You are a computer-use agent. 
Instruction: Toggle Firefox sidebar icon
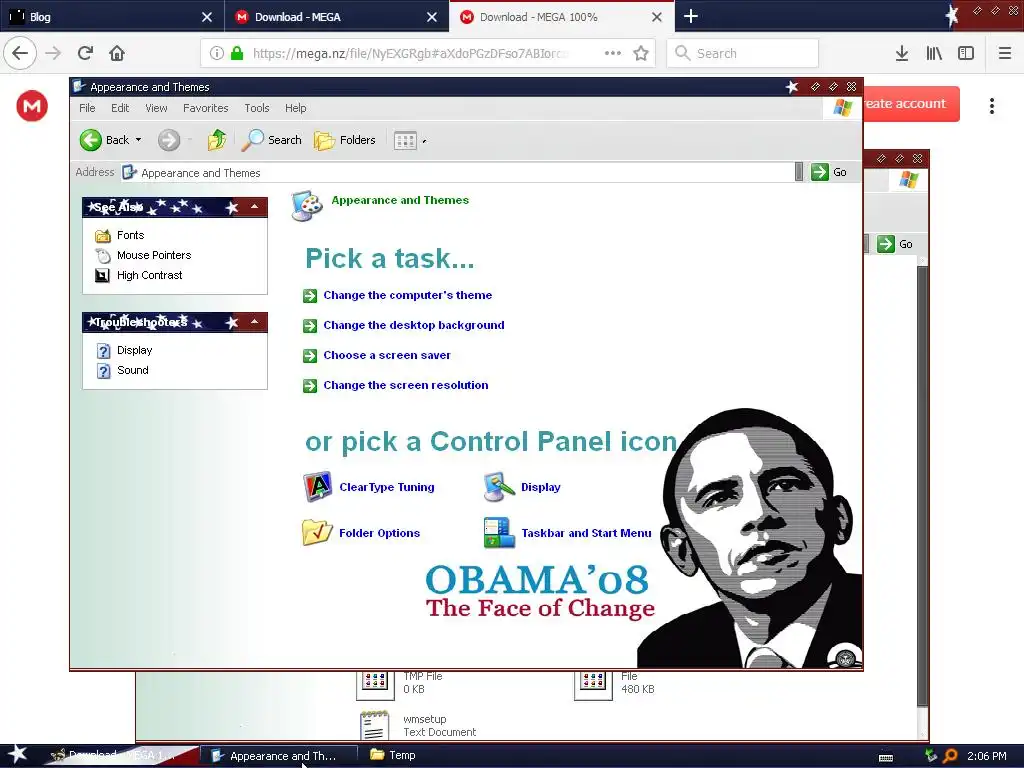(966, 53)
